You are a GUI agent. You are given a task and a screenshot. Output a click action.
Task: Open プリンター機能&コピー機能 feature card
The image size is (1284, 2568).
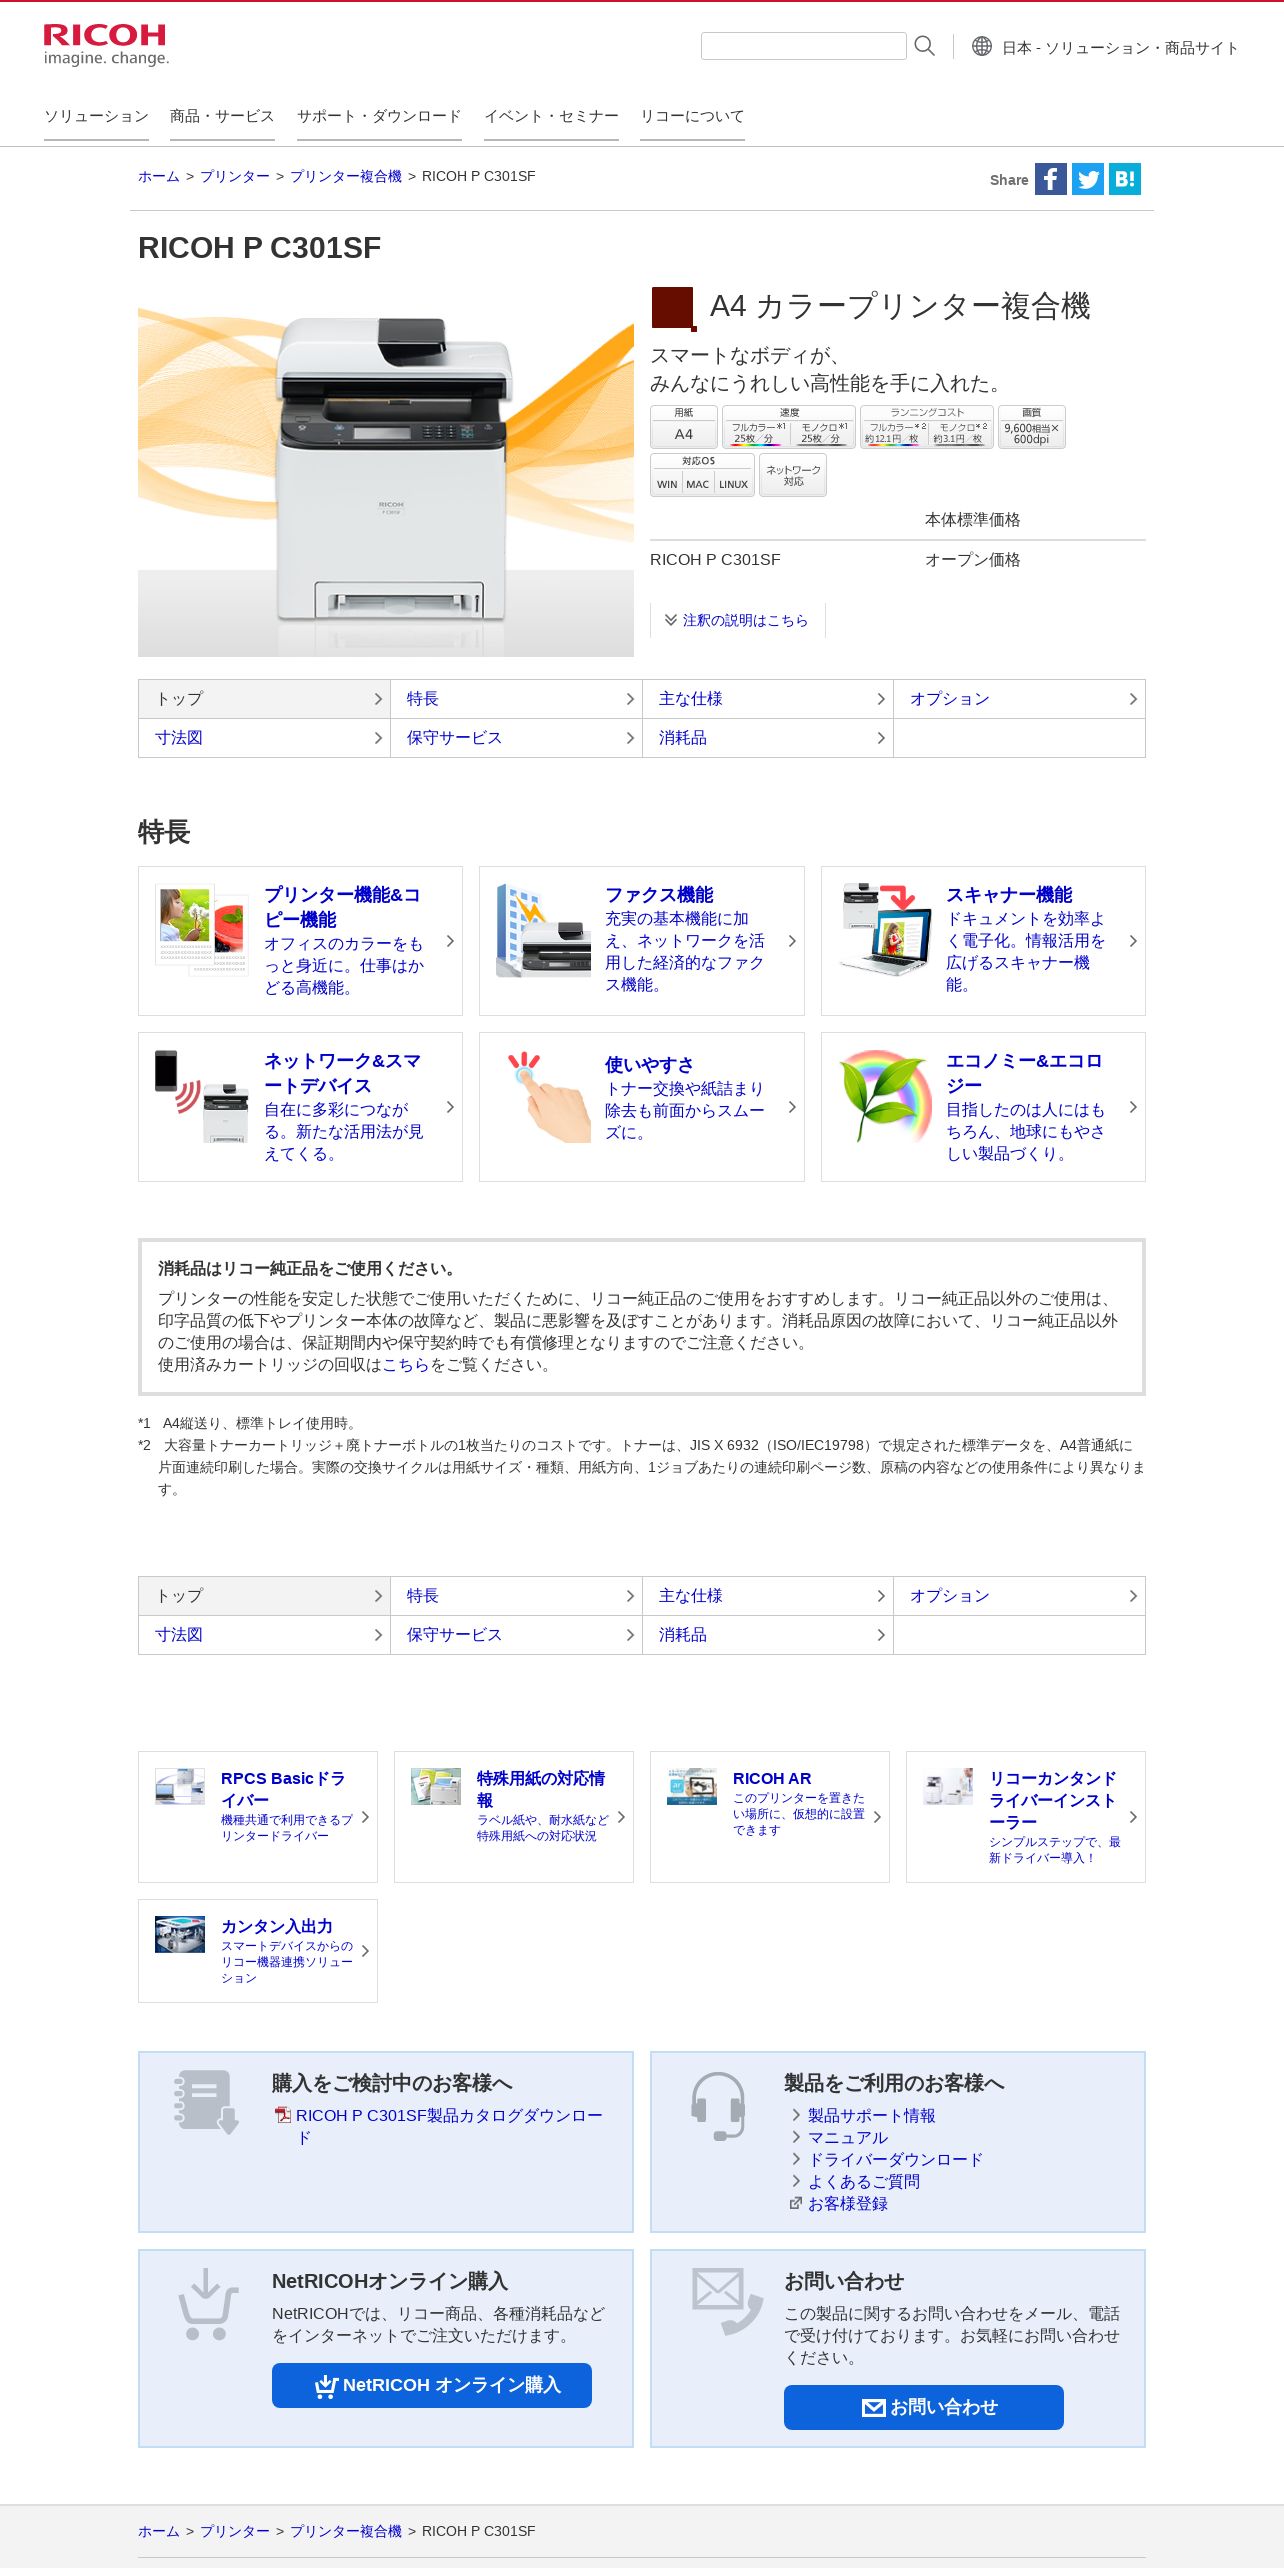(300, 941)
